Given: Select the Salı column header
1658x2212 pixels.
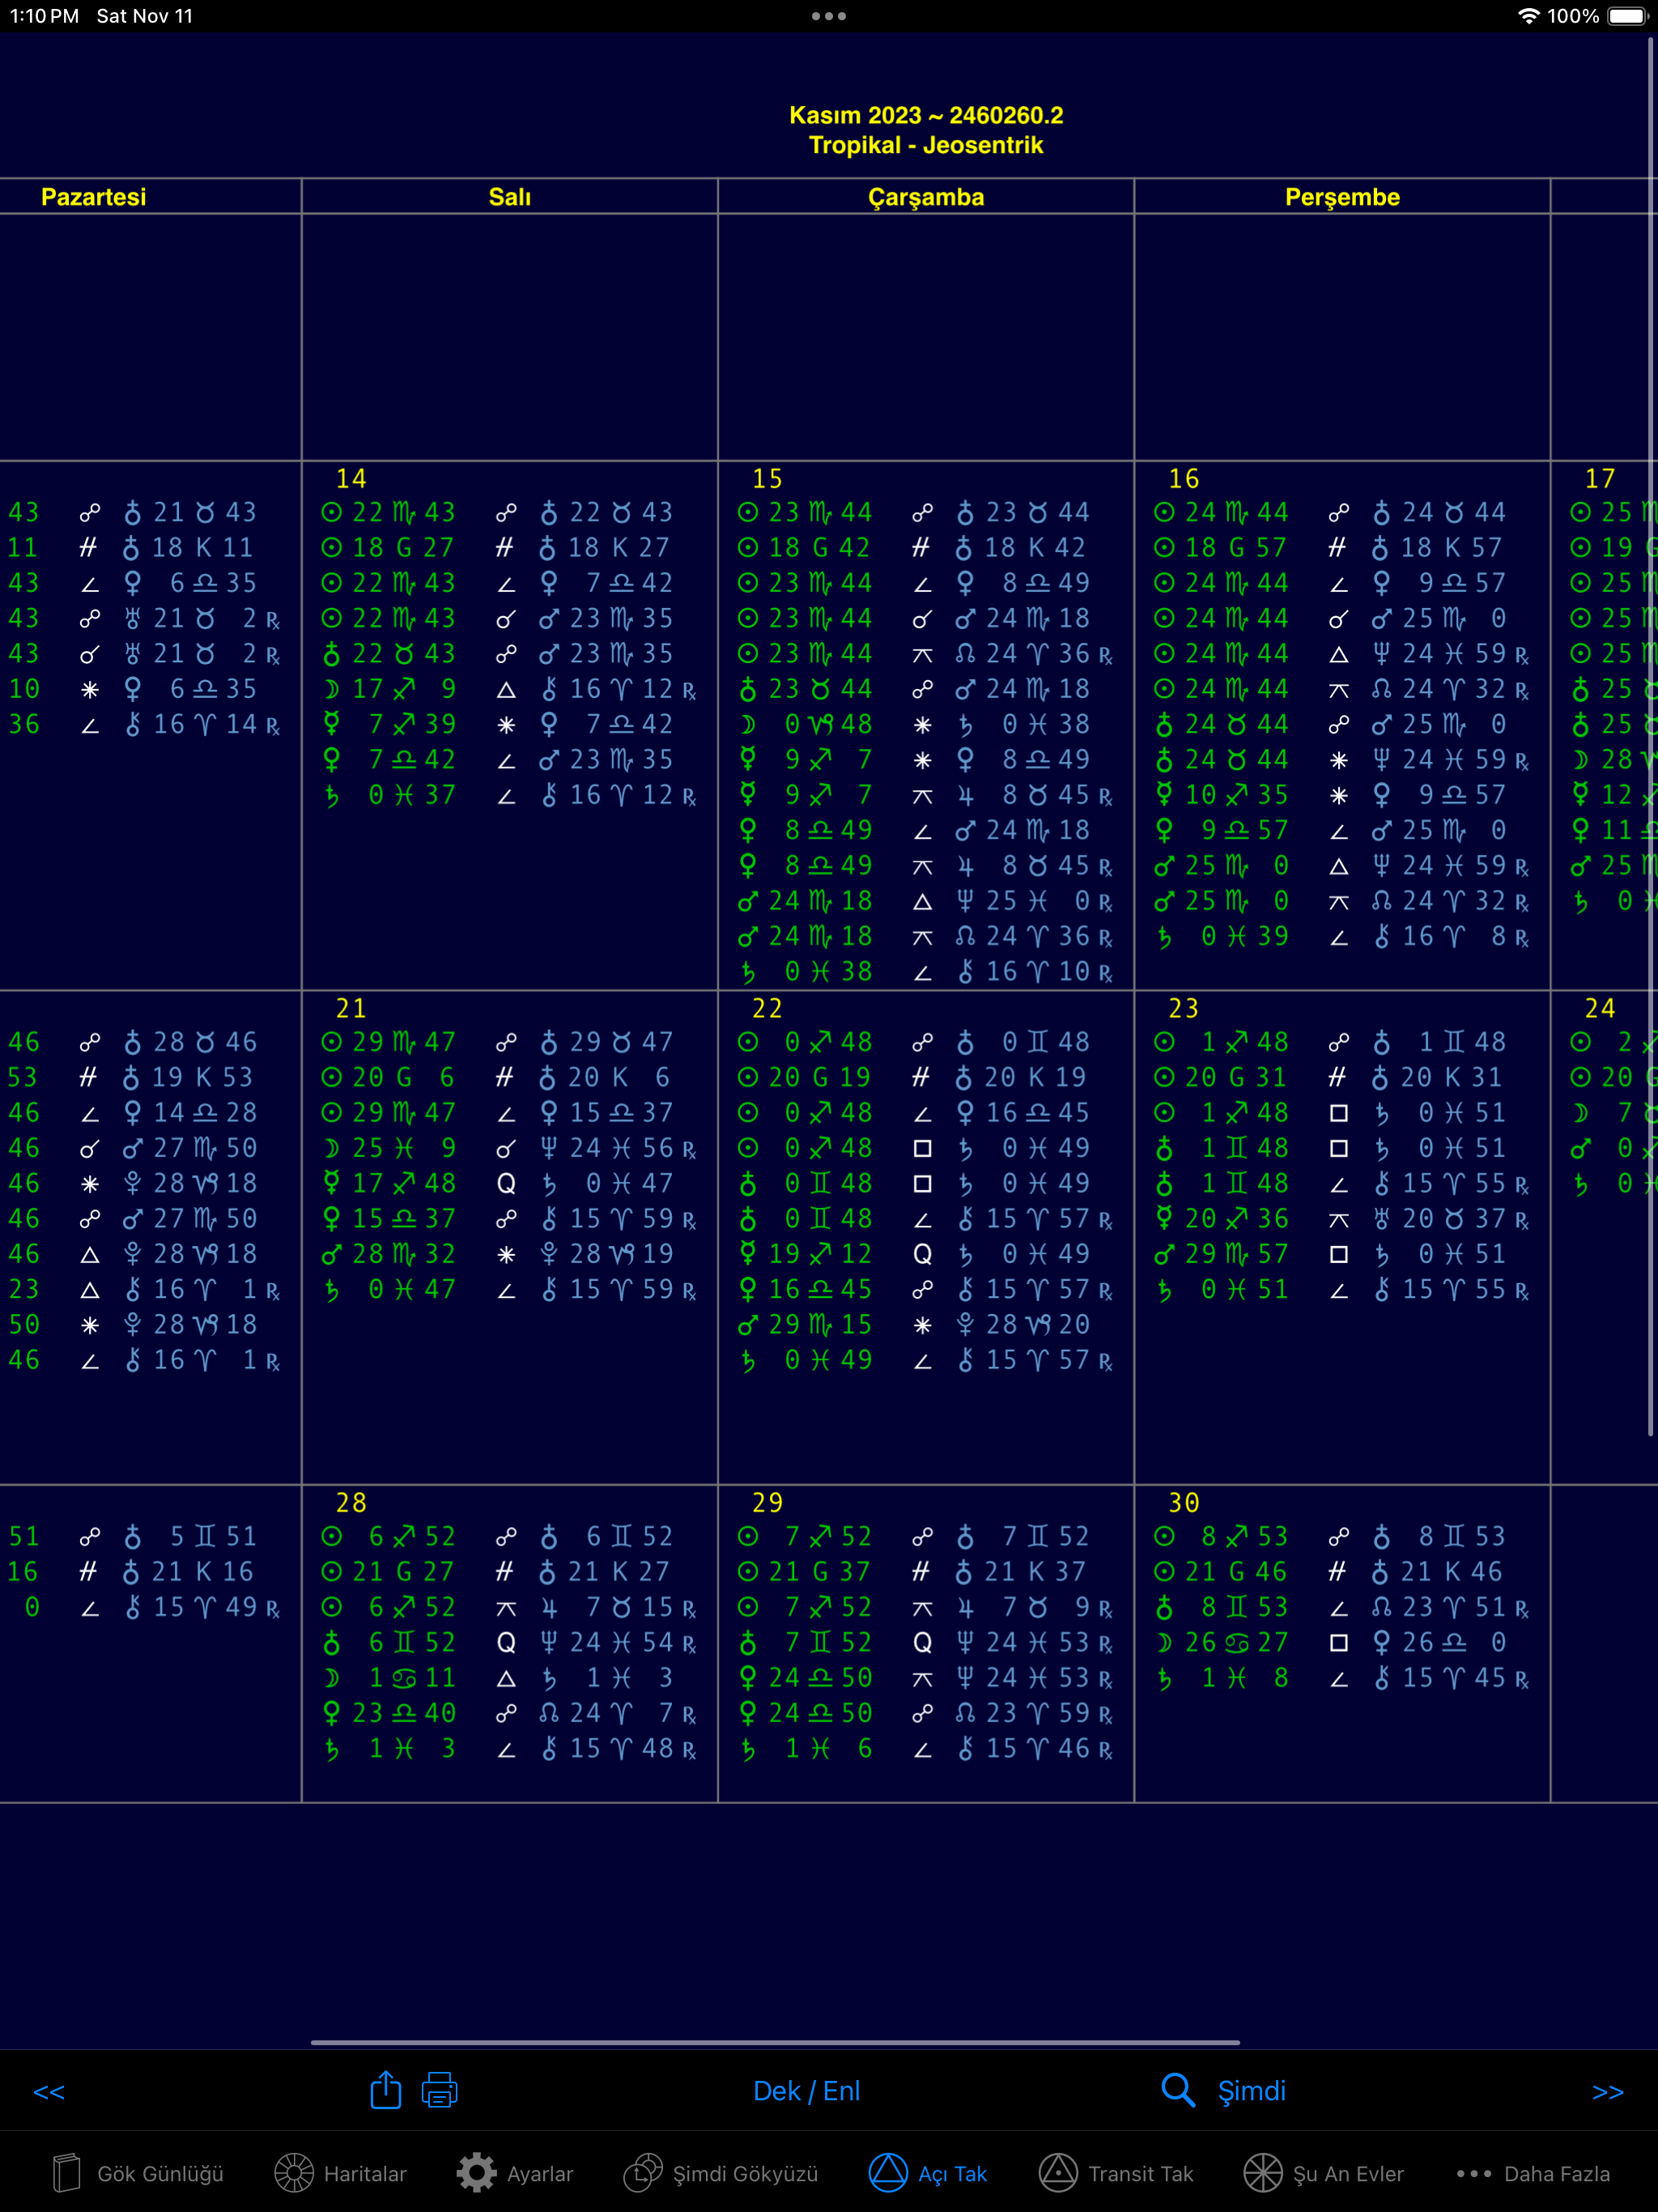Looking at the screenshot, I should (510, 197).
